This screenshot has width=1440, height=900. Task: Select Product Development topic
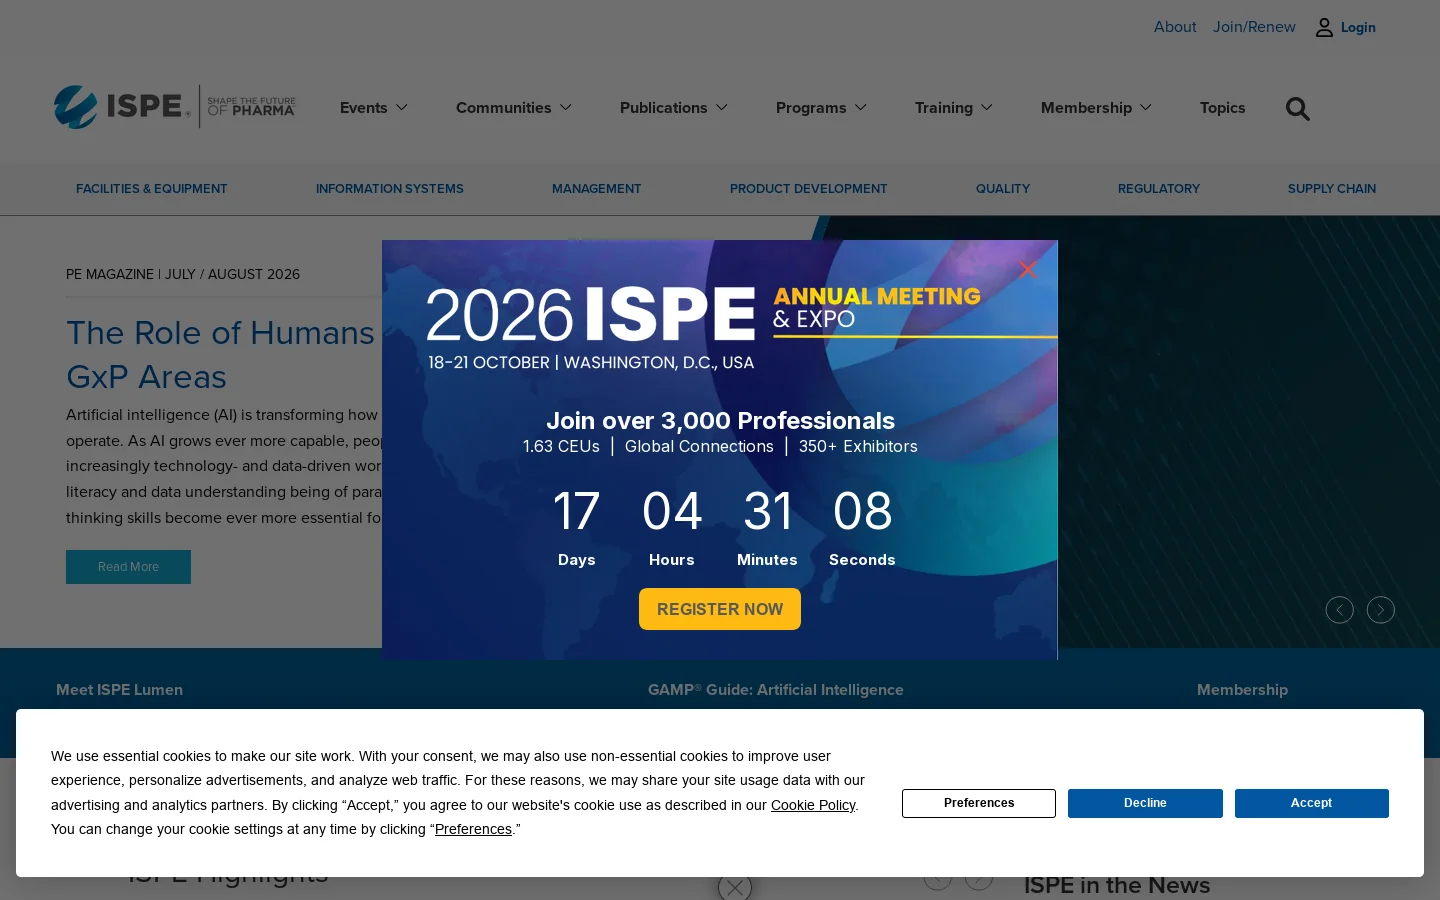809,189
